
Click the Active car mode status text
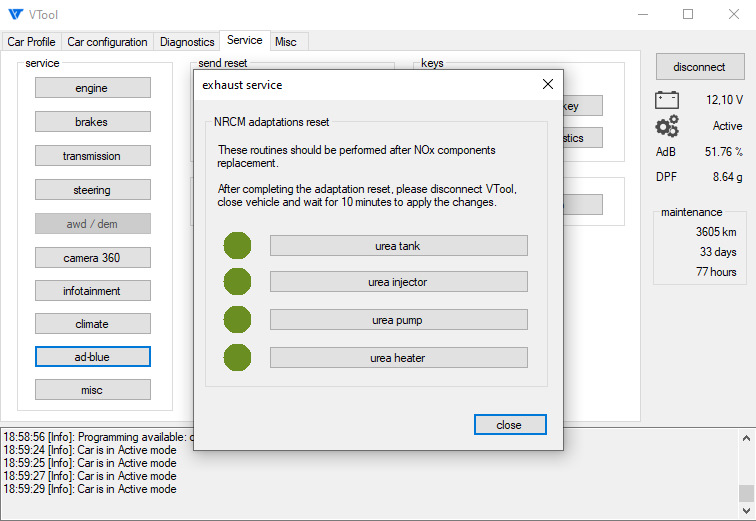(x=727, y=126)
